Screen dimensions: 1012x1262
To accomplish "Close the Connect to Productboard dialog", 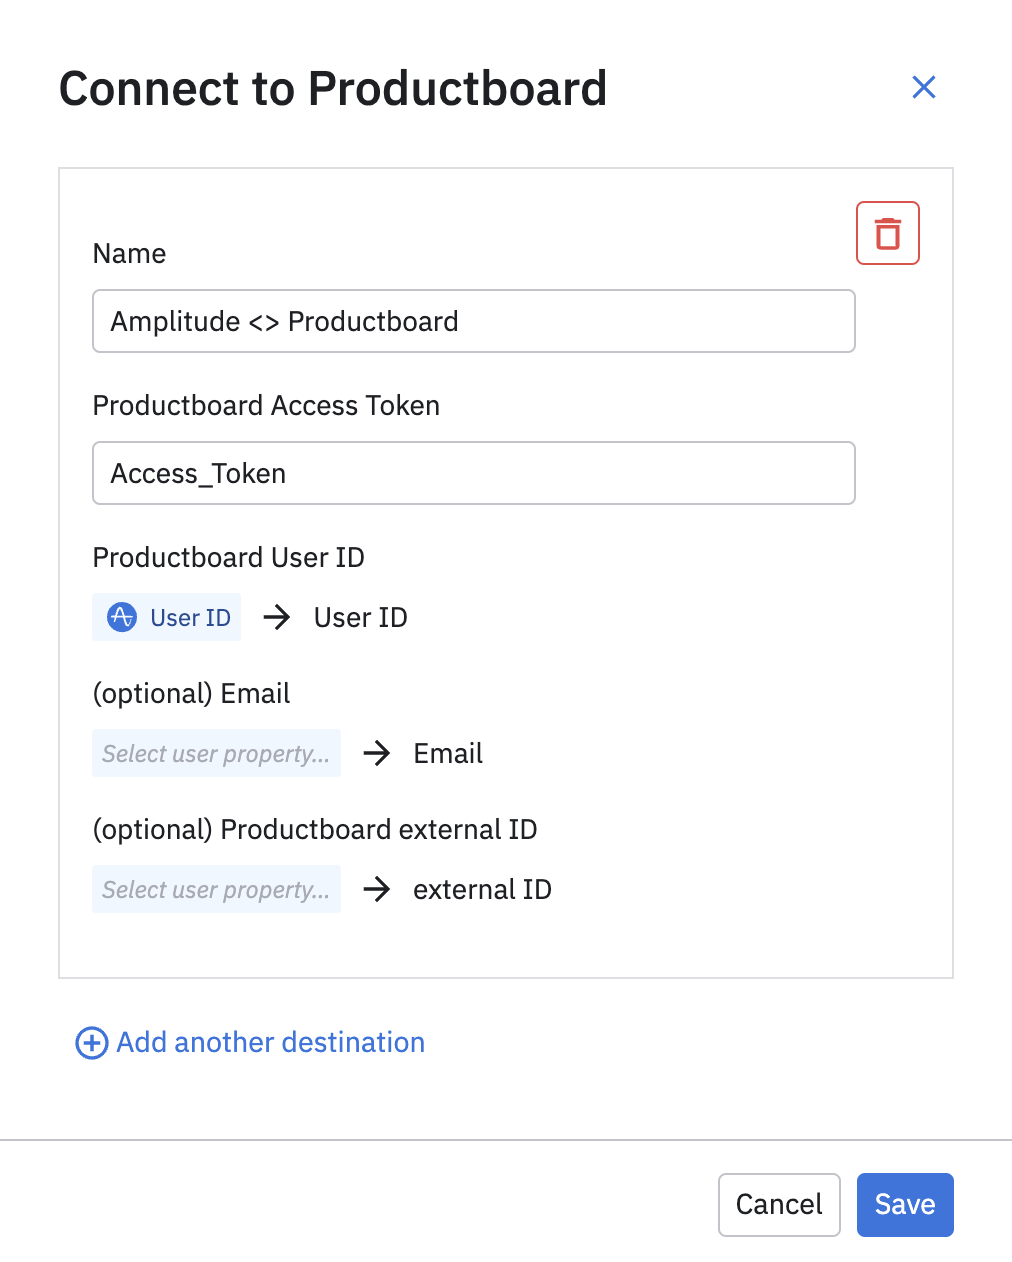I will 924,87.
